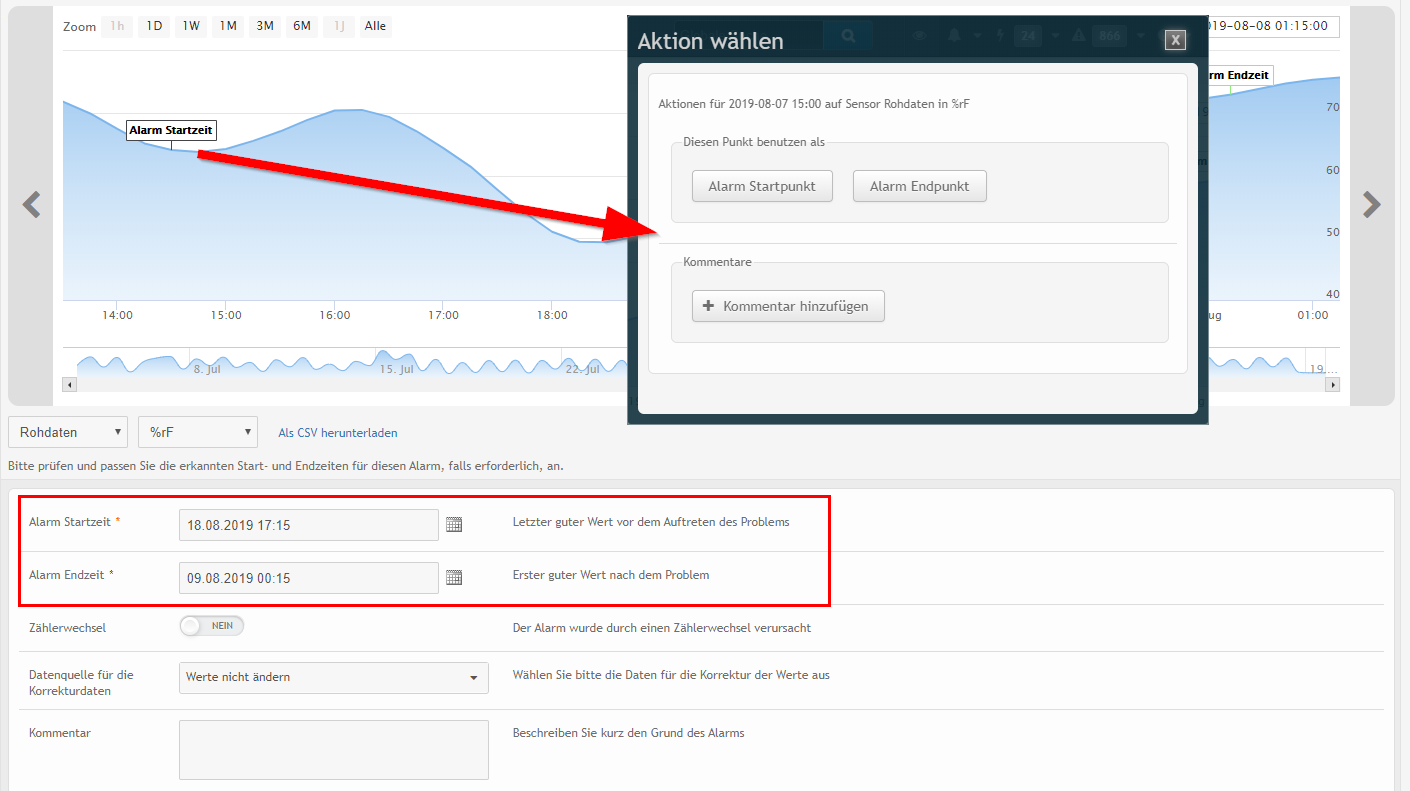Click the Aktionen für 2019-08-07 15:00 text
The width and height of the screenshot is (1410, 791).
pos(814,103)
